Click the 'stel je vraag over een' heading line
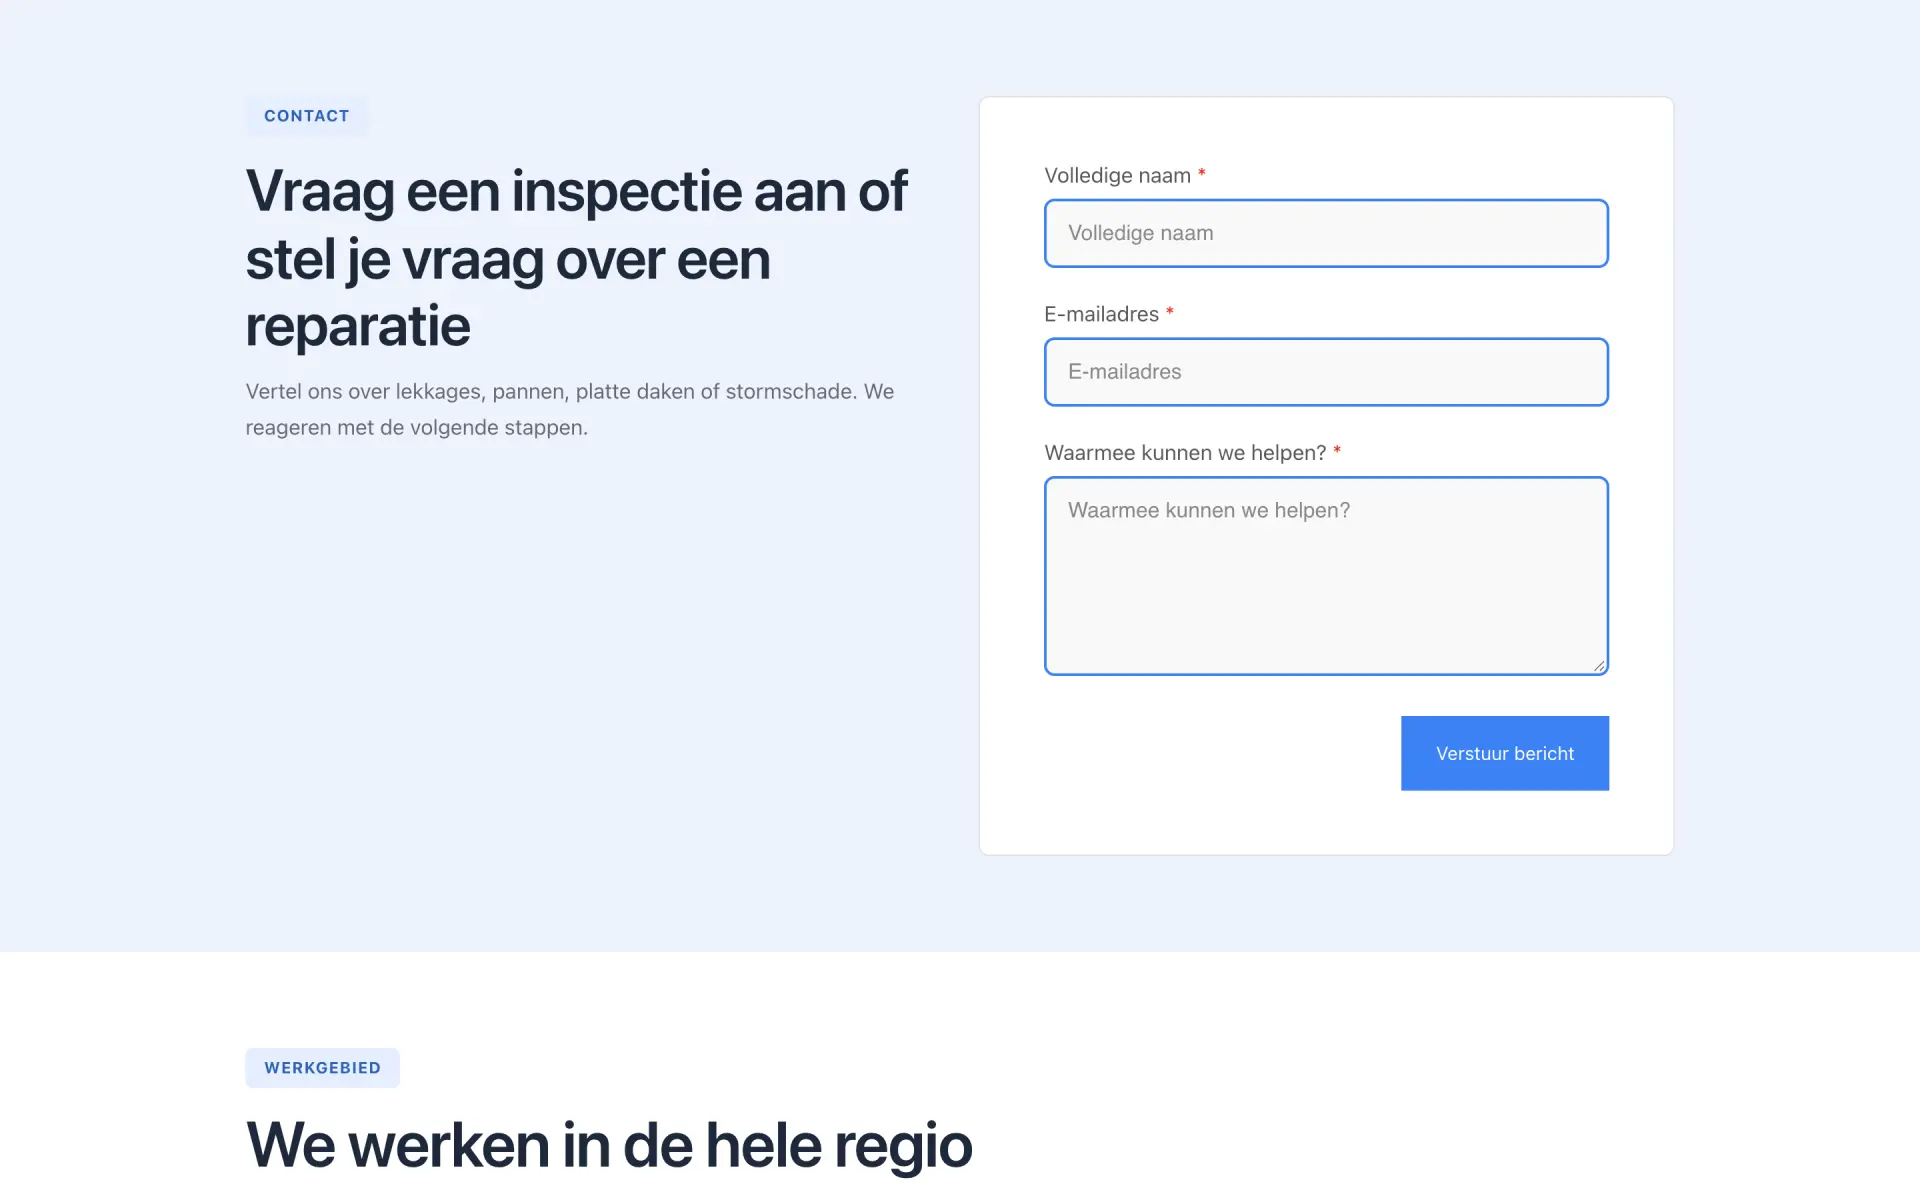 pyautogui.click(x=508, y=260)
